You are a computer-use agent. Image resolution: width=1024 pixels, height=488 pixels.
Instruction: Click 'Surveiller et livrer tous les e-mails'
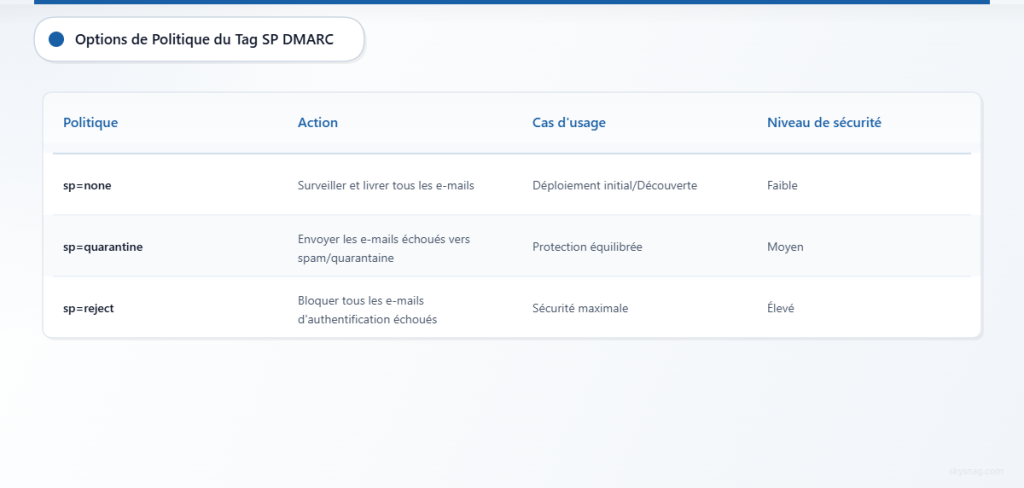(x=386, y=186)
